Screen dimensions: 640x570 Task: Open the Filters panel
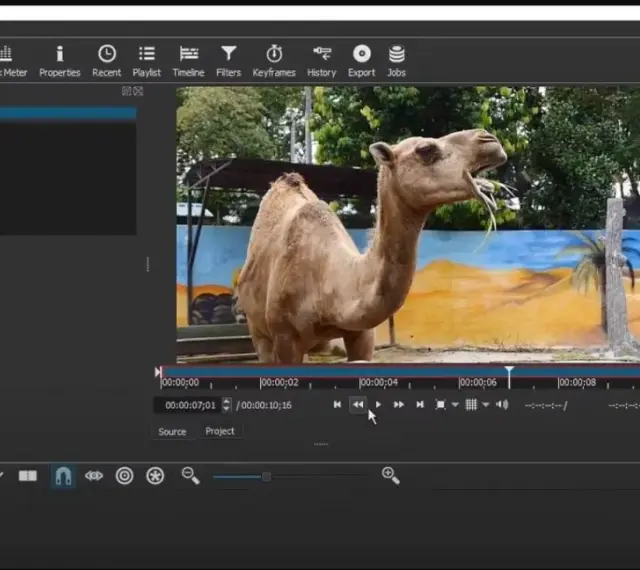click(x=229, y=61)
